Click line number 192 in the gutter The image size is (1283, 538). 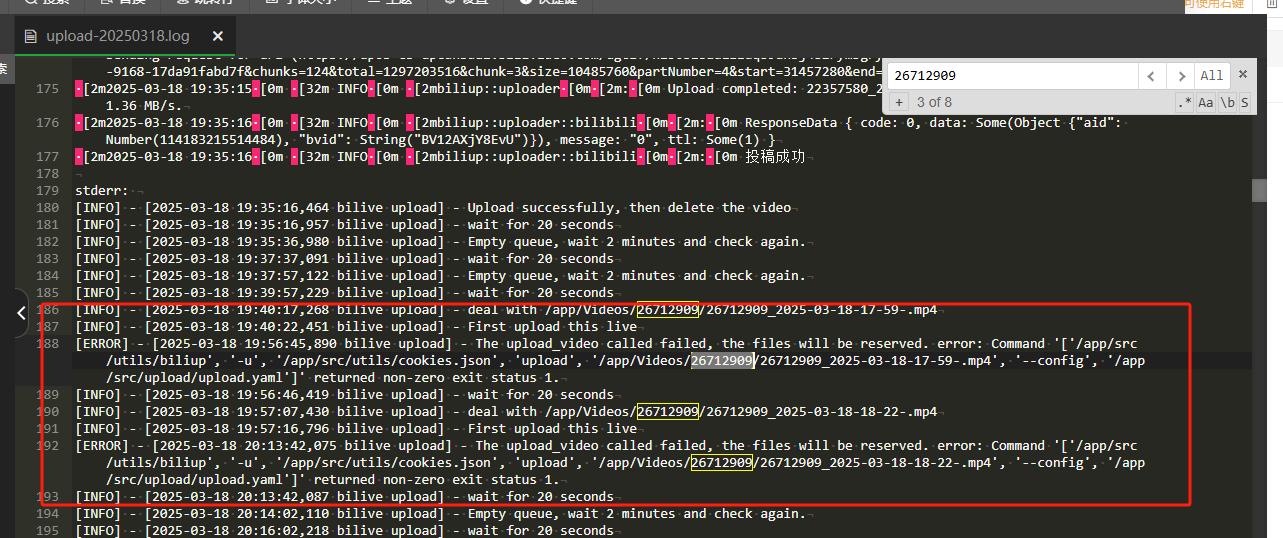click(x=46, y=445)
